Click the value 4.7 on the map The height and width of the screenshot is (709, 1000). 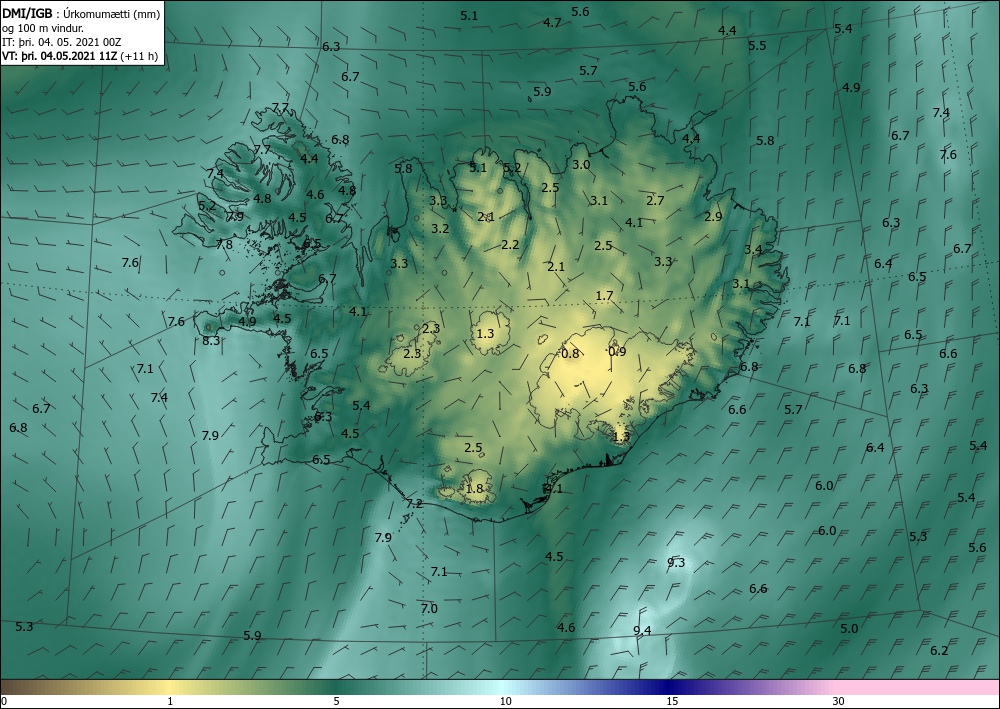coord(552,22)
